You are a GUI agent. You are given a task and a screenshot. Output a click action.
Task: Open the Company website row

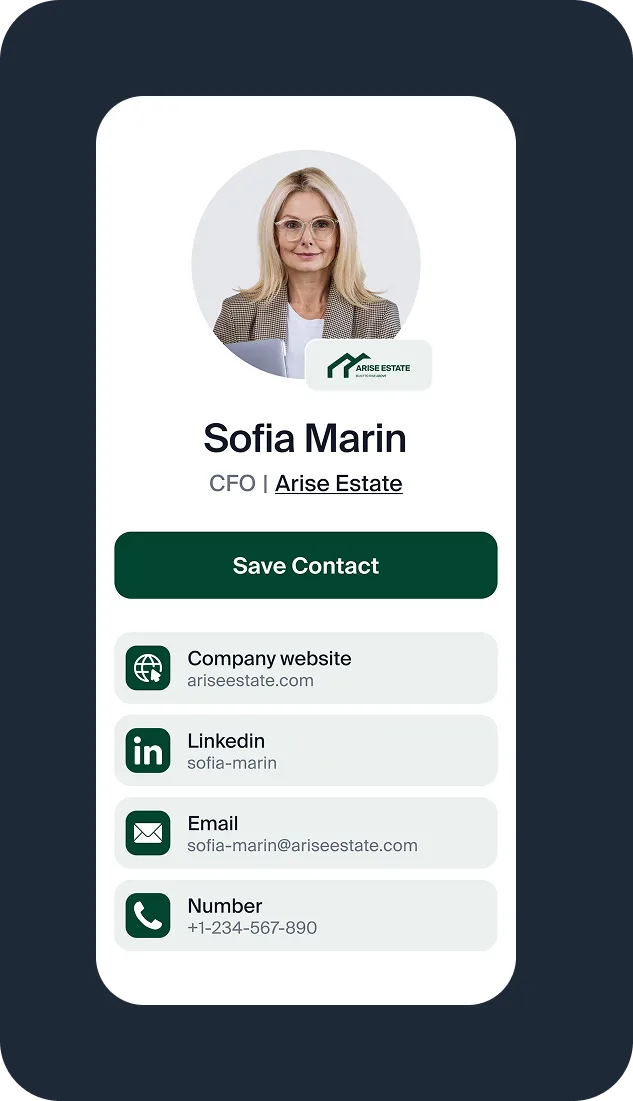(306, 668)
